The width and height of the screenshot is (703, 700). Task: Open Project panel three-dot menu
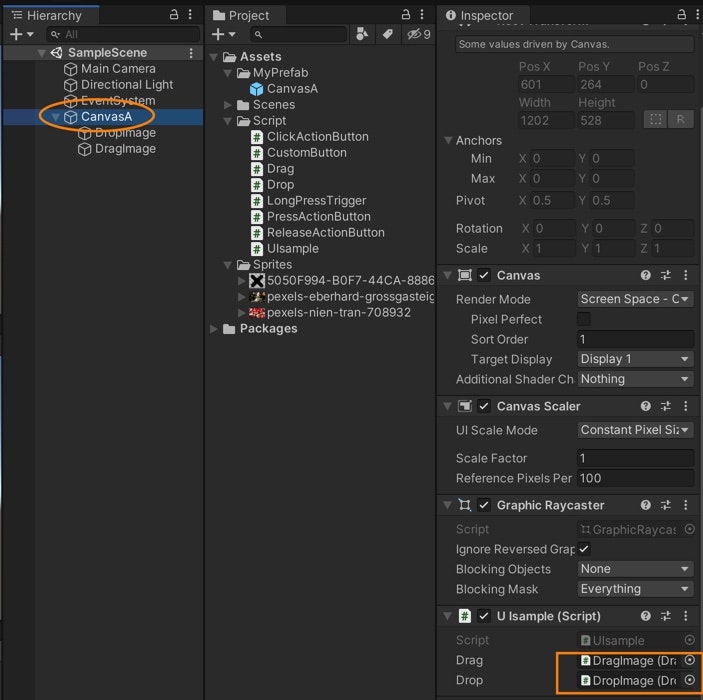pos(422,15)
